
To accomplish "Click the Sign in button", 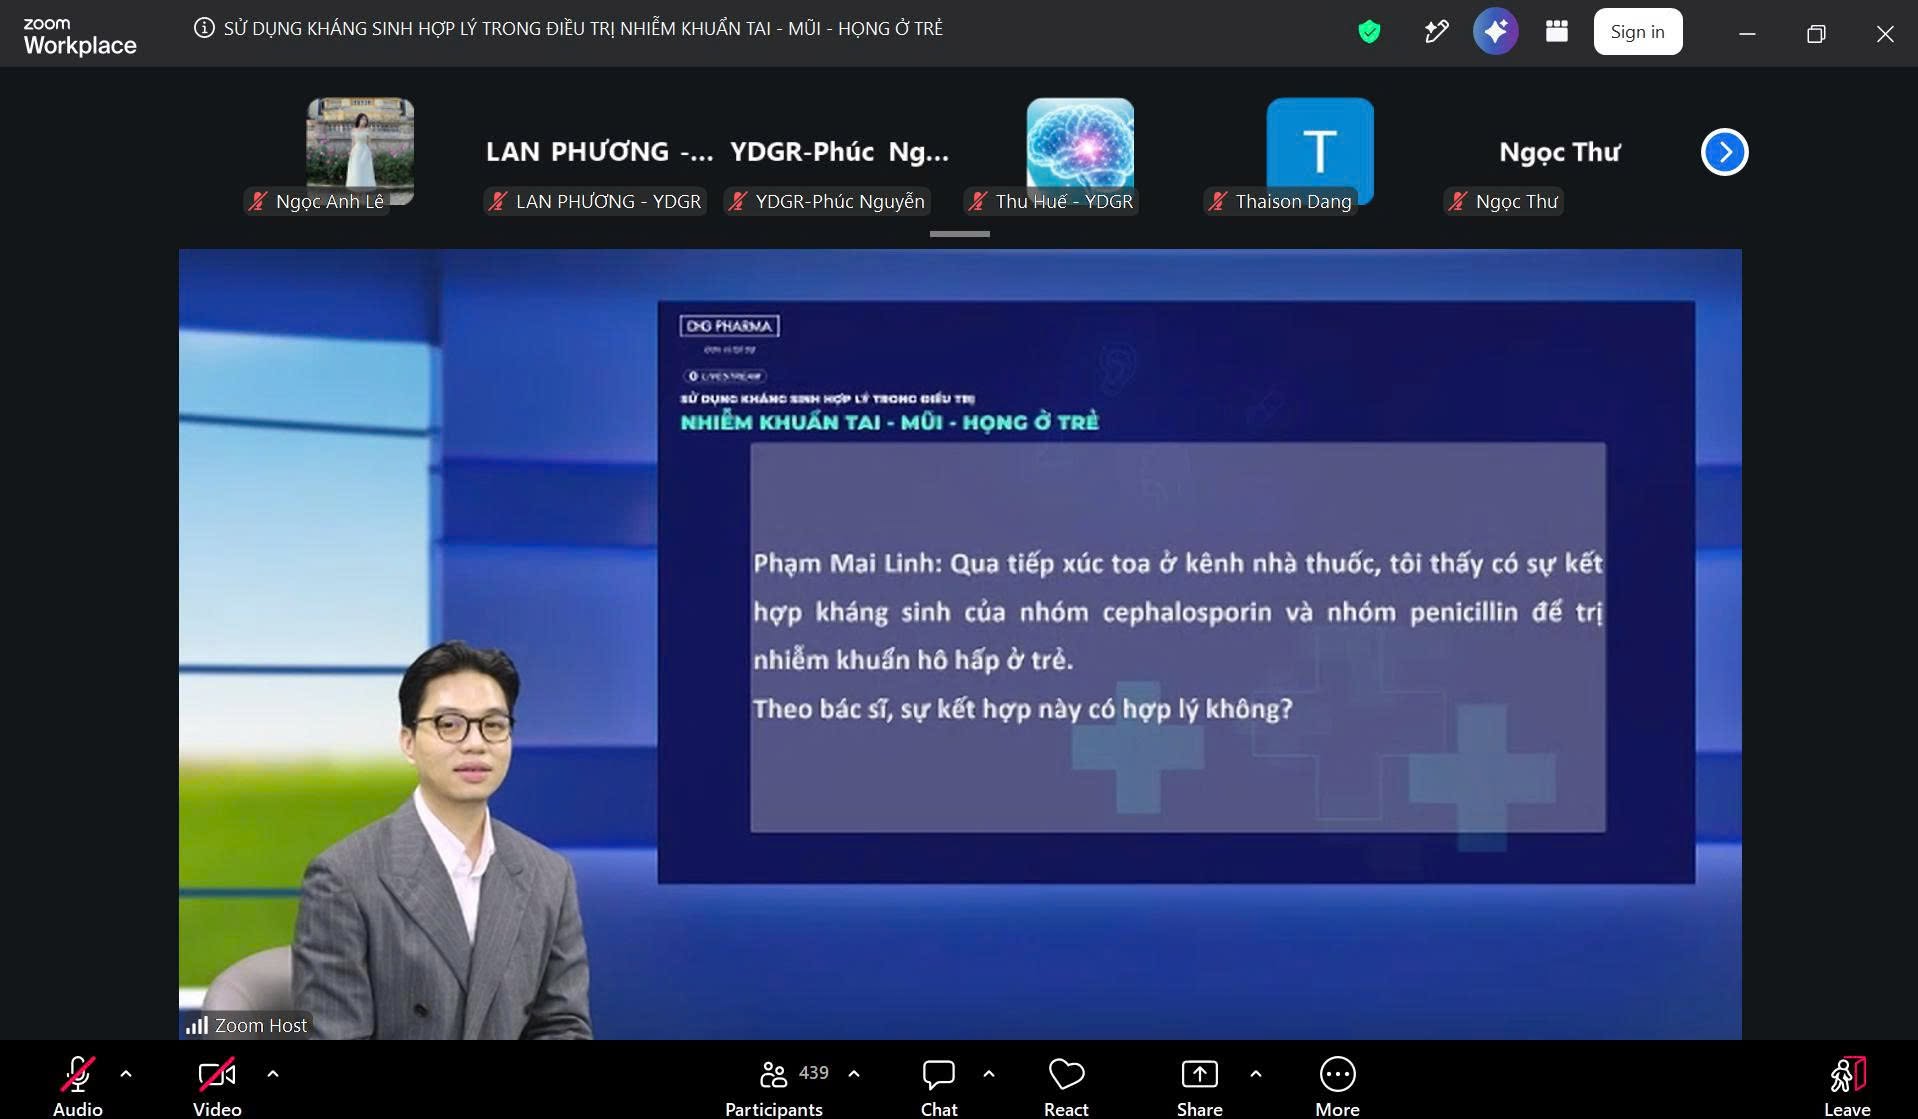I will tap(1637, 32).
